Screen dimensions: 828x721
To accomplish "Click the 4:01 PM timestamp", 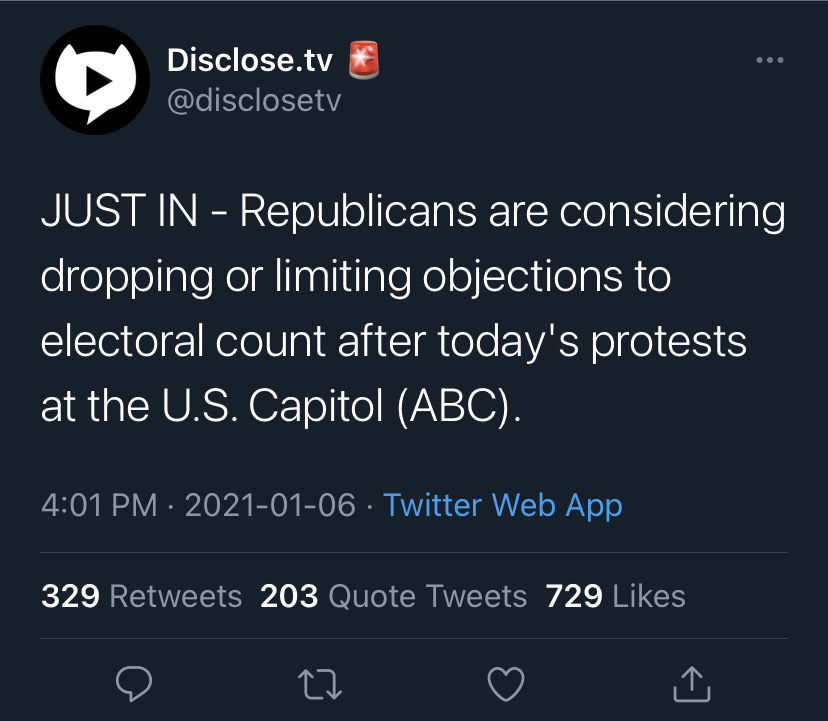I will [x=99, y=505].
